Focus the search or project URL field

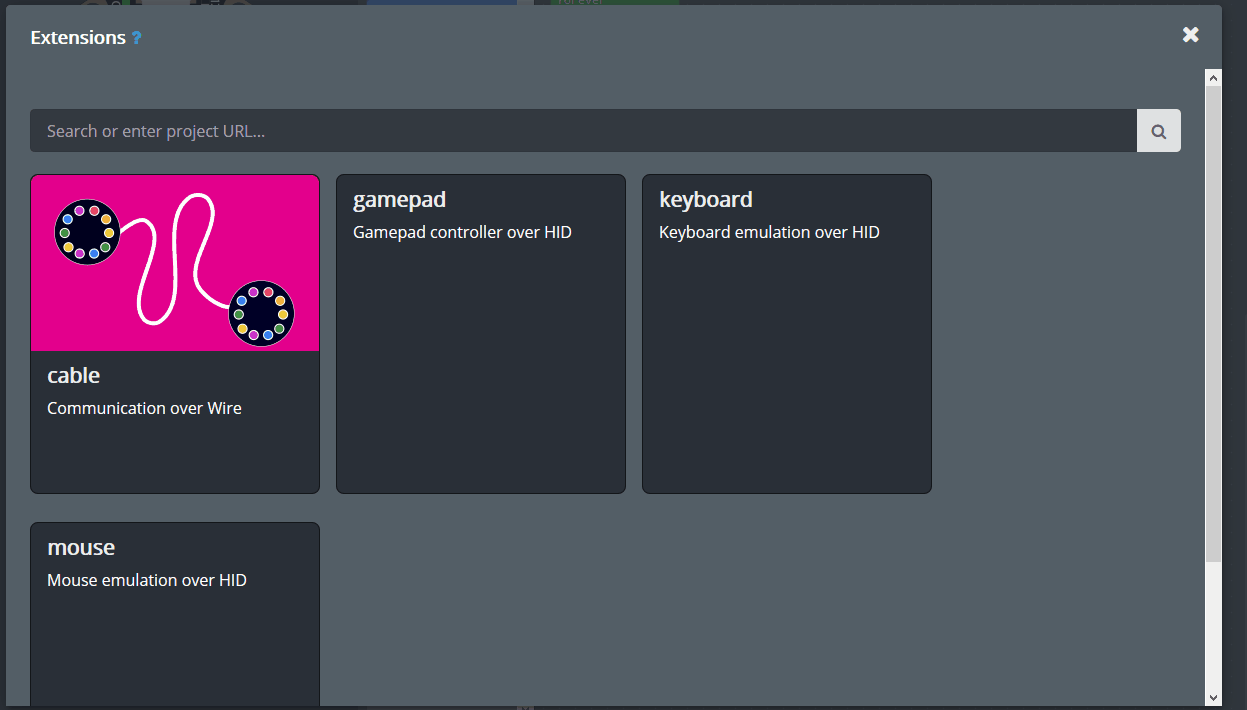583,131
